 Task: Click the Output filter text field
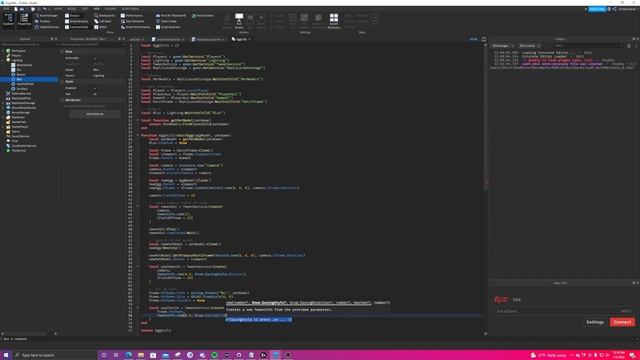tap(586, 46)
